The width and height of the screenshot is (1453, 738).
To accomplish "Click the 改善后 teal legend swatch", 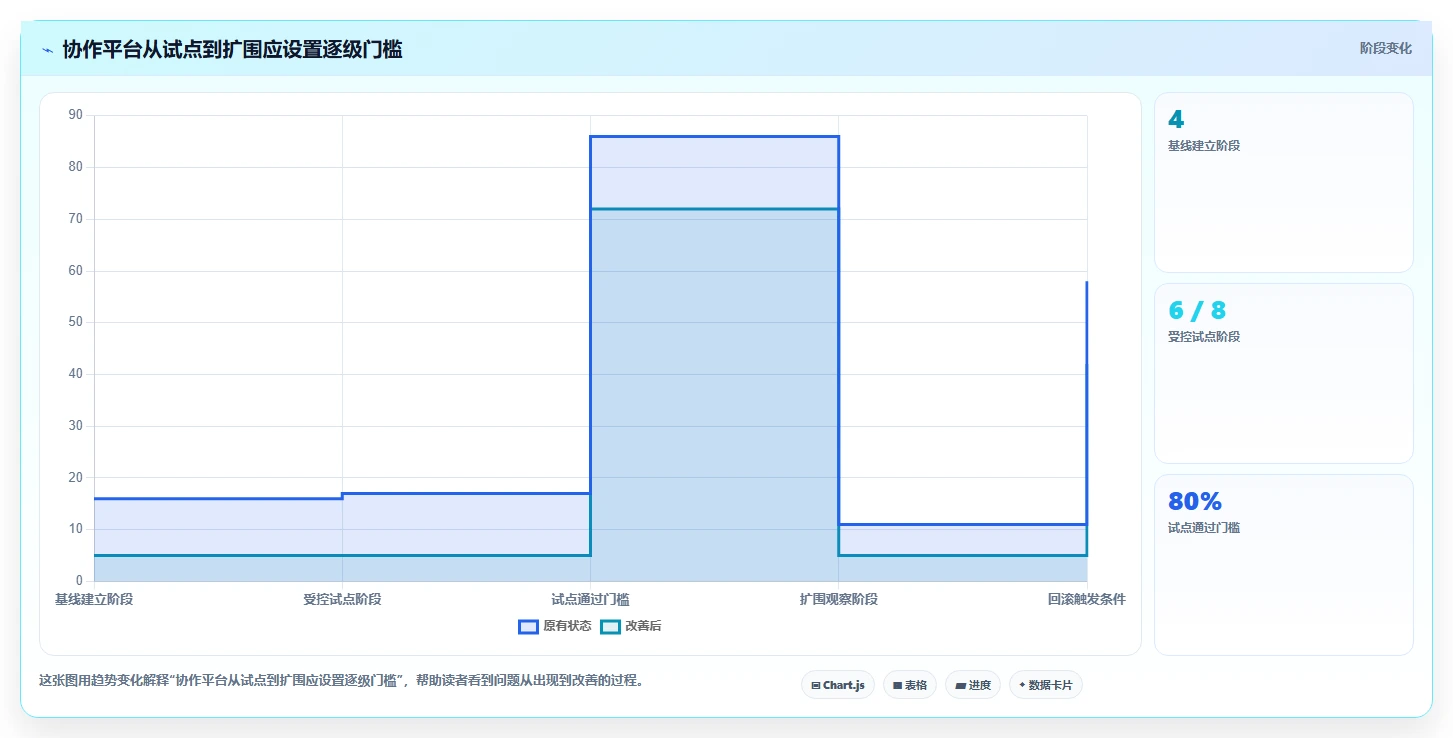I will pos(611,627).
